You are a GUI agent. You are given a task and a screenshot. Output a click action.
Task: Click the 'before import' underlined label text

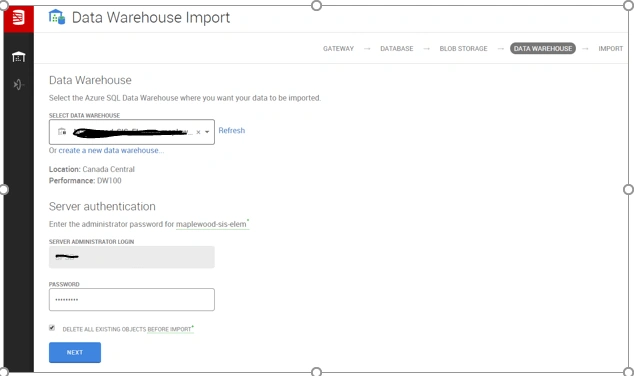tap(169, 330)
